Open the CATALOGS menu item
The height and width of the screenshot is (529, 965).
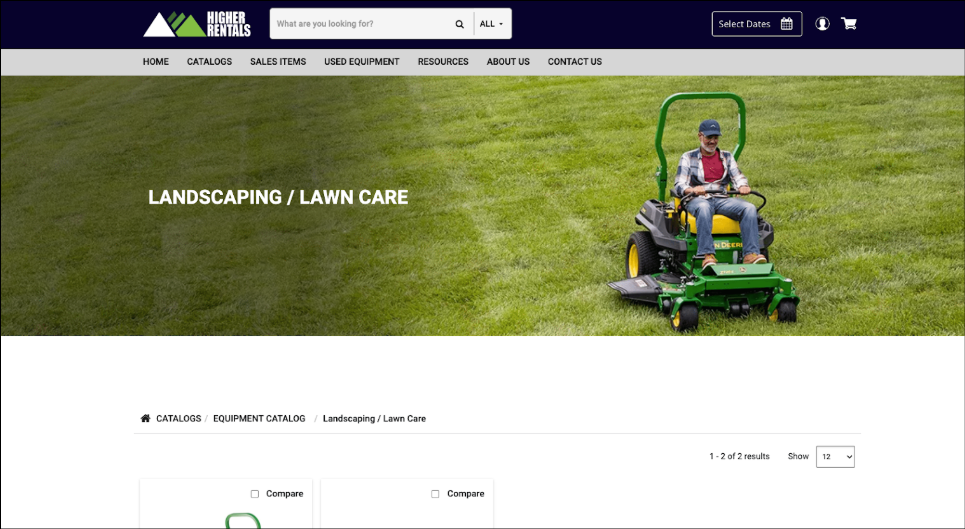[x=209, y=62]
